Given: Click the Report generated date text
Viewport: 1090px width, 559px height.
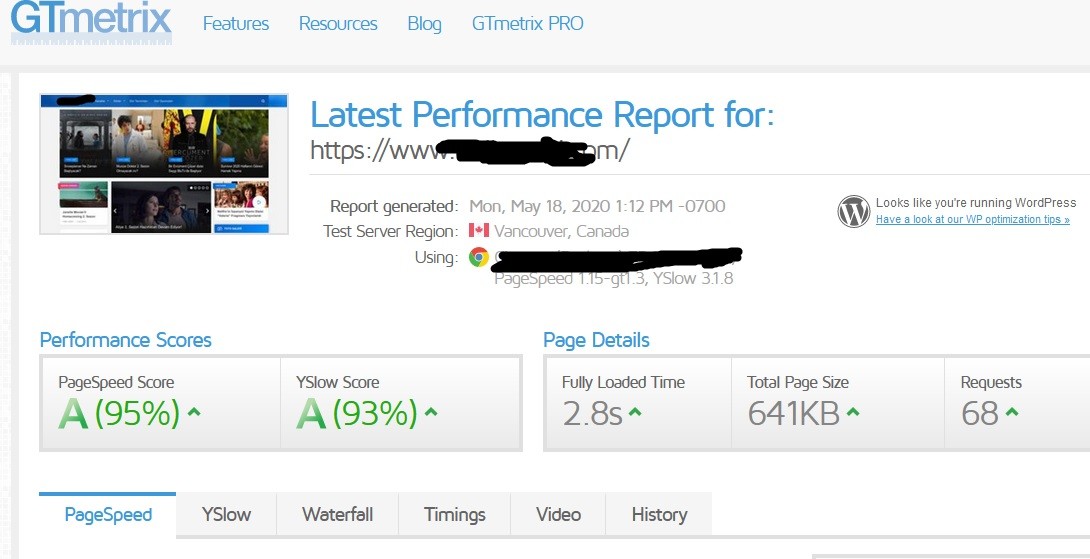Looking at the screenshot, I should [598, 206].
